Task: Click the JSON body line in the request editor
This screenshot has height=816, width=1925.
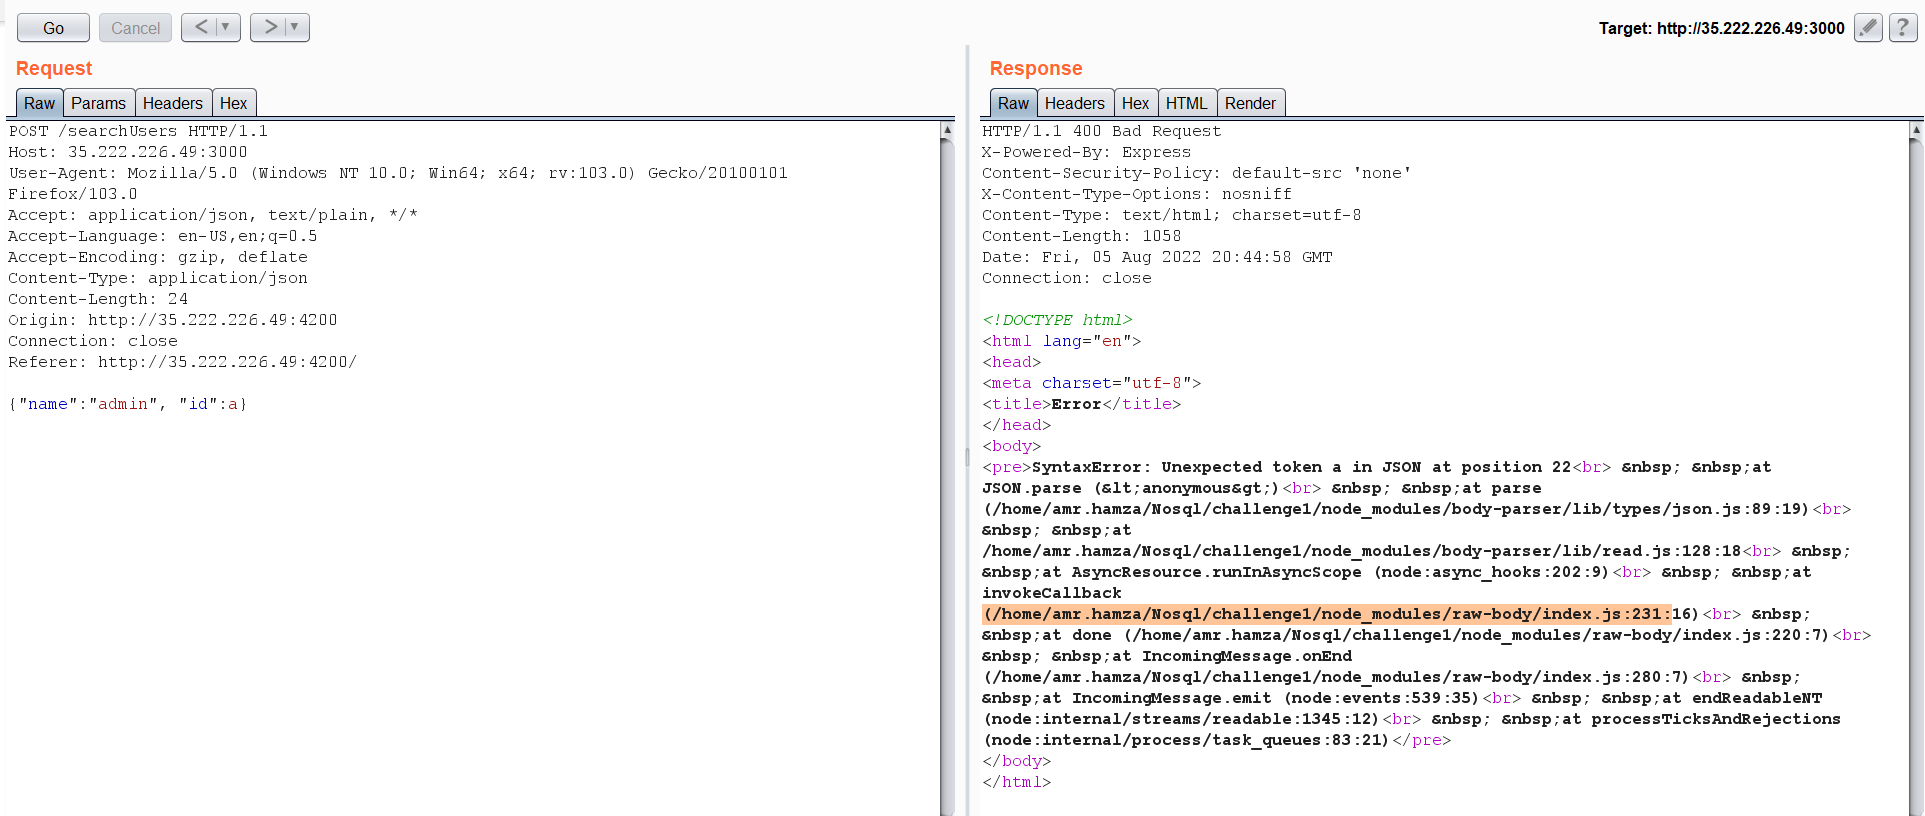Action: tap(128, 404)
